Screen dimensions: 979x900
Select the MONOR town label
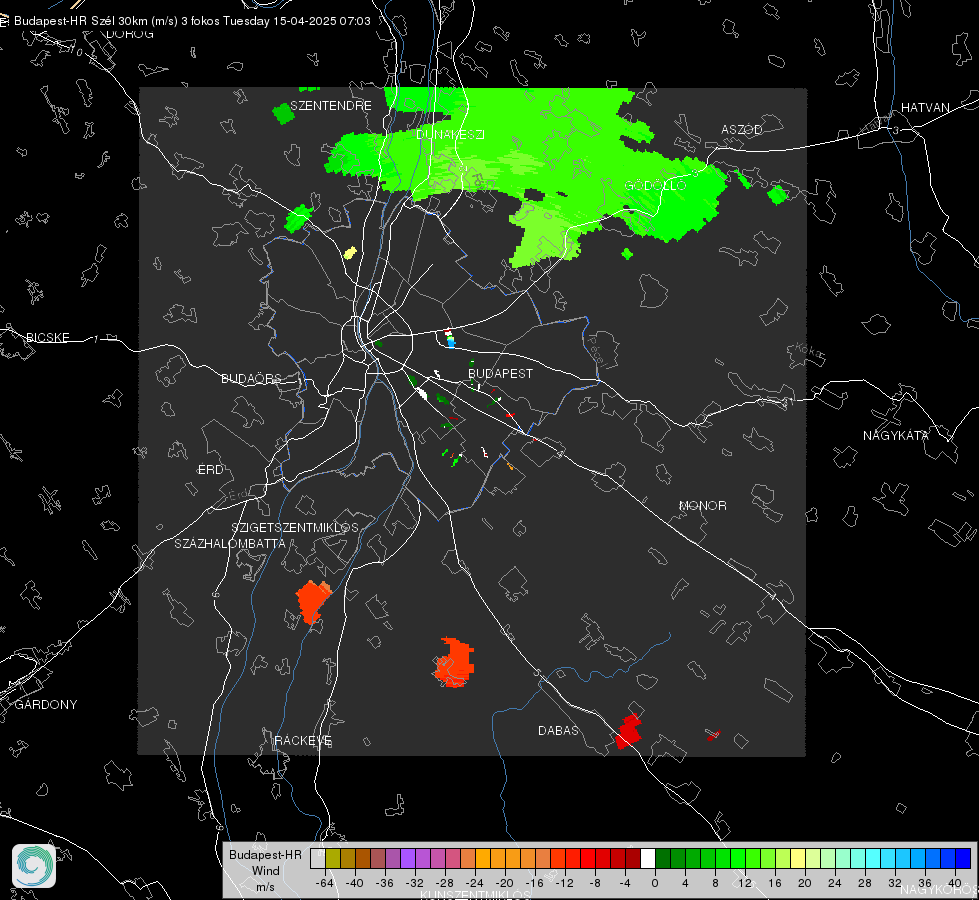(702, 505)
